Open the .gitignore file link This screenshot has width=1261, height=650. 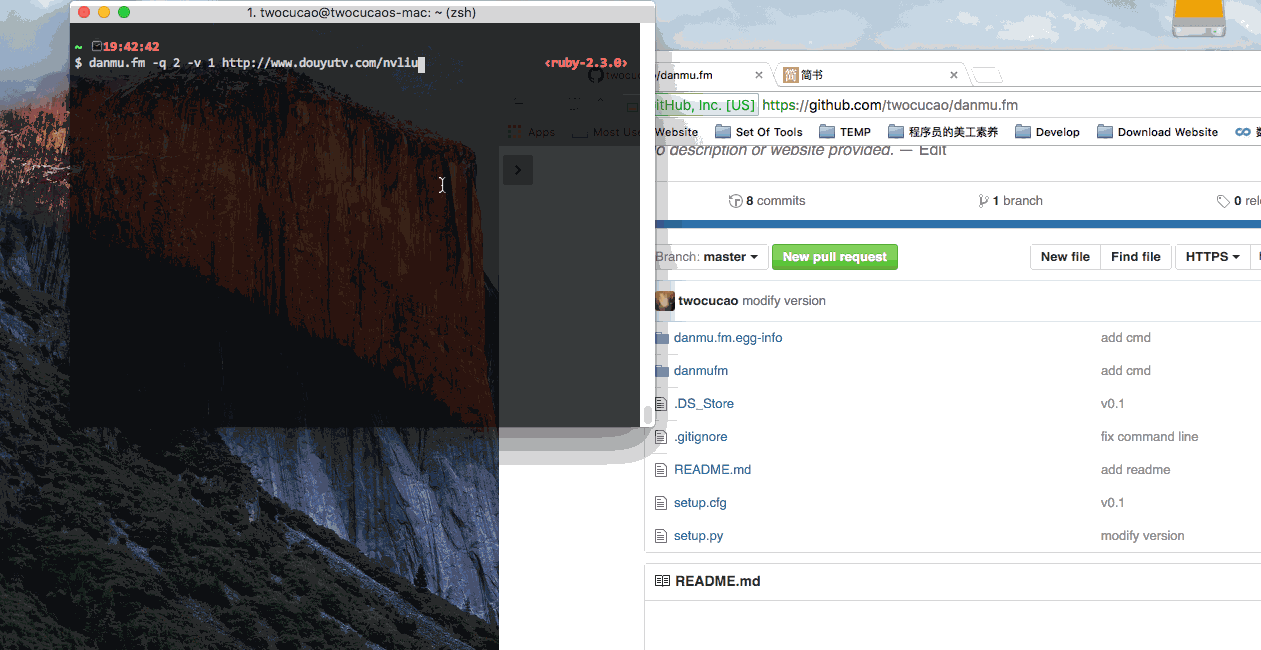coord(700,437)
